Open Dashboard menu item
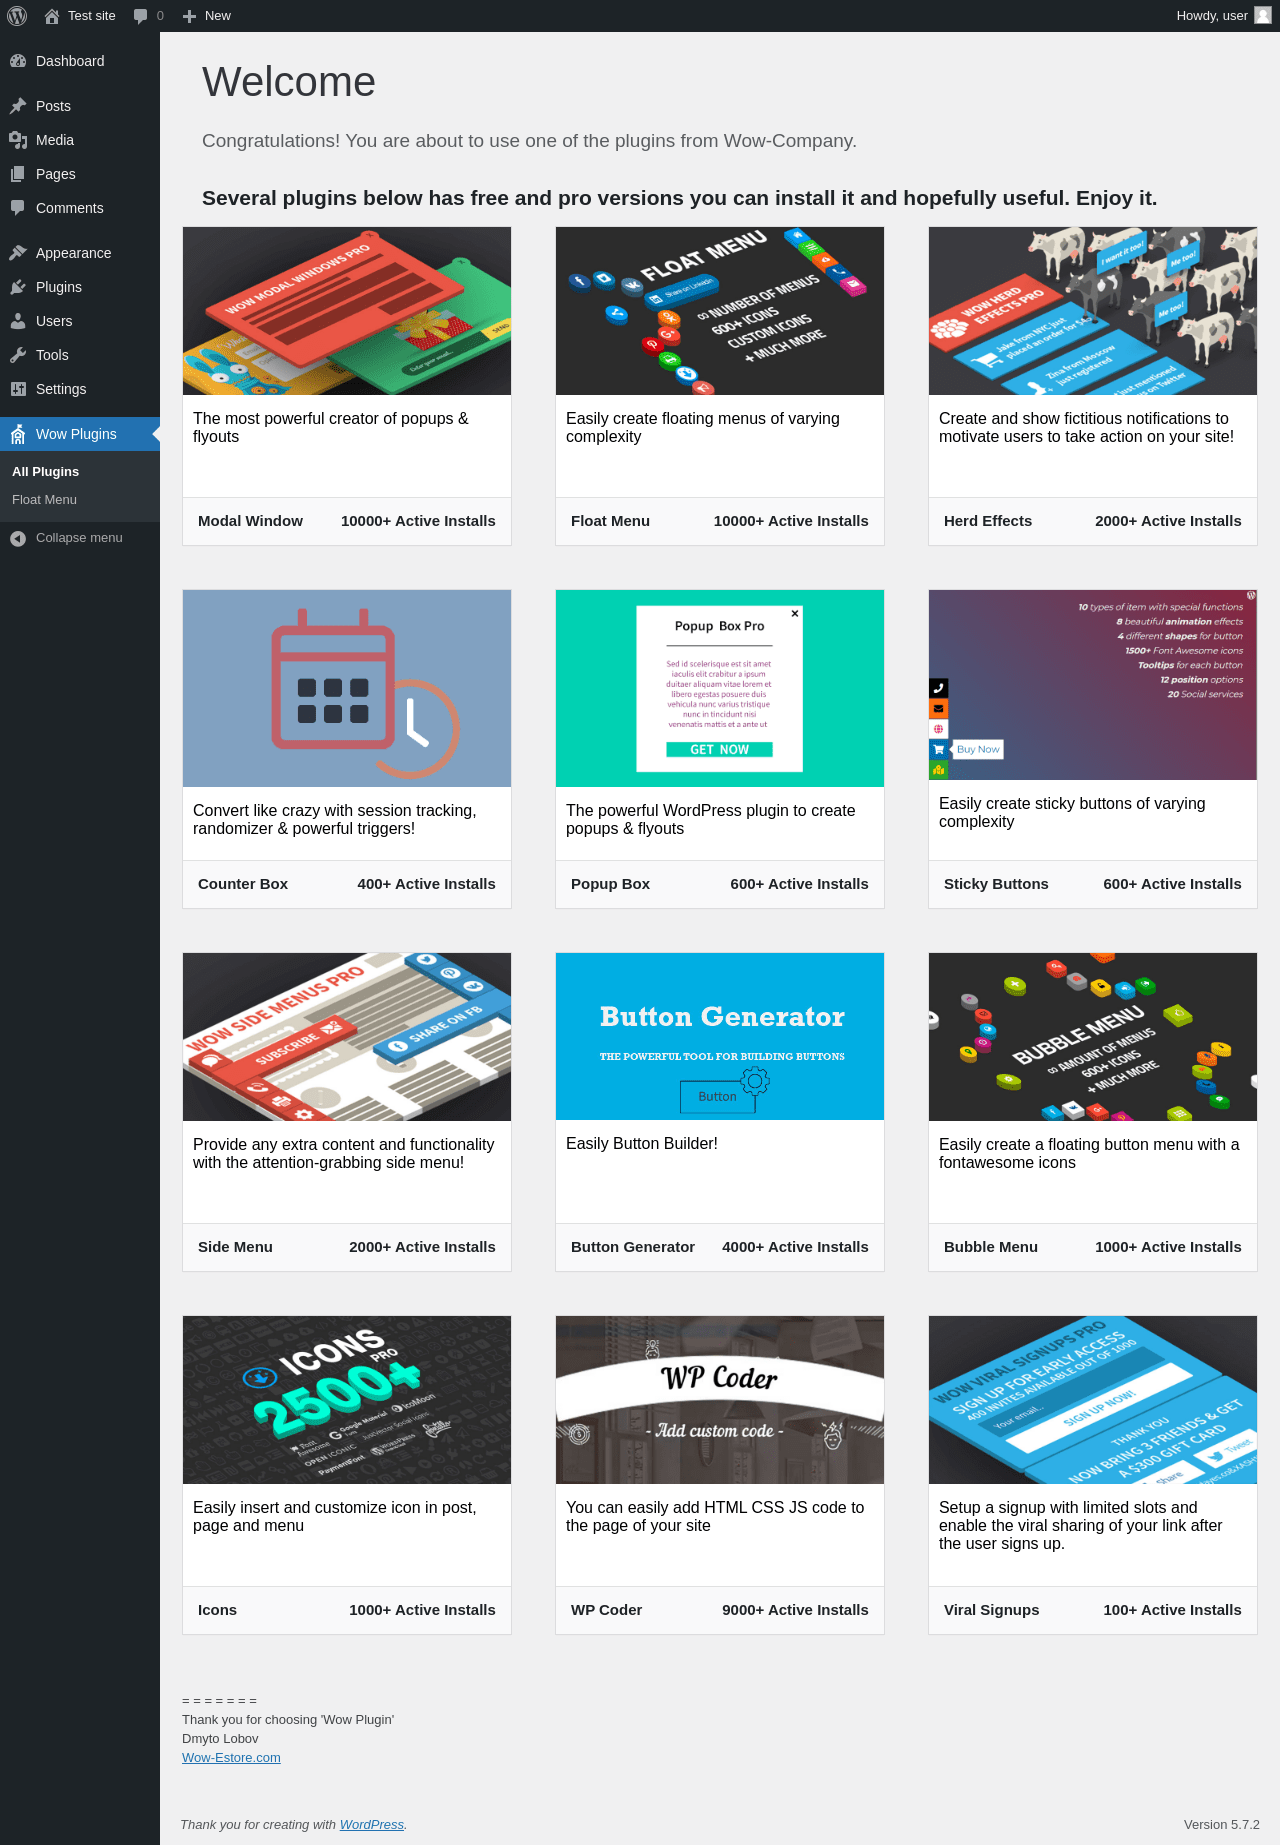Viewport: 1280px width, 1845px height. pos(80,61)
